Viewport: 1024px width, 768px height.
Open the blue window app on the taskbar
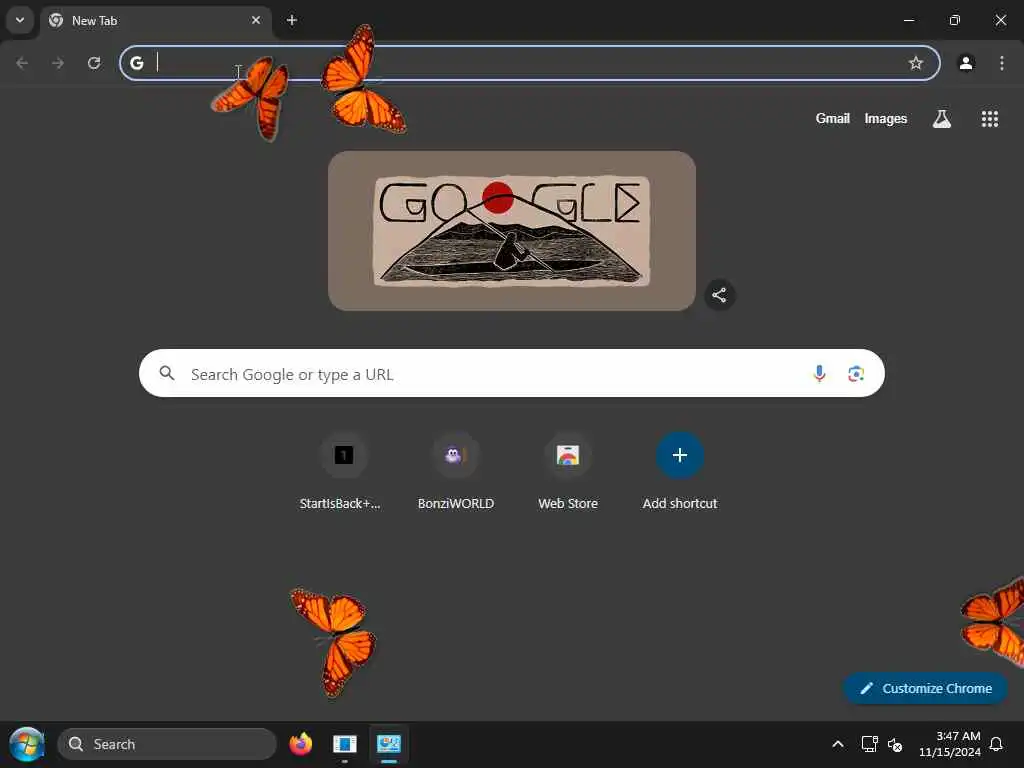[x=345, y=744]
